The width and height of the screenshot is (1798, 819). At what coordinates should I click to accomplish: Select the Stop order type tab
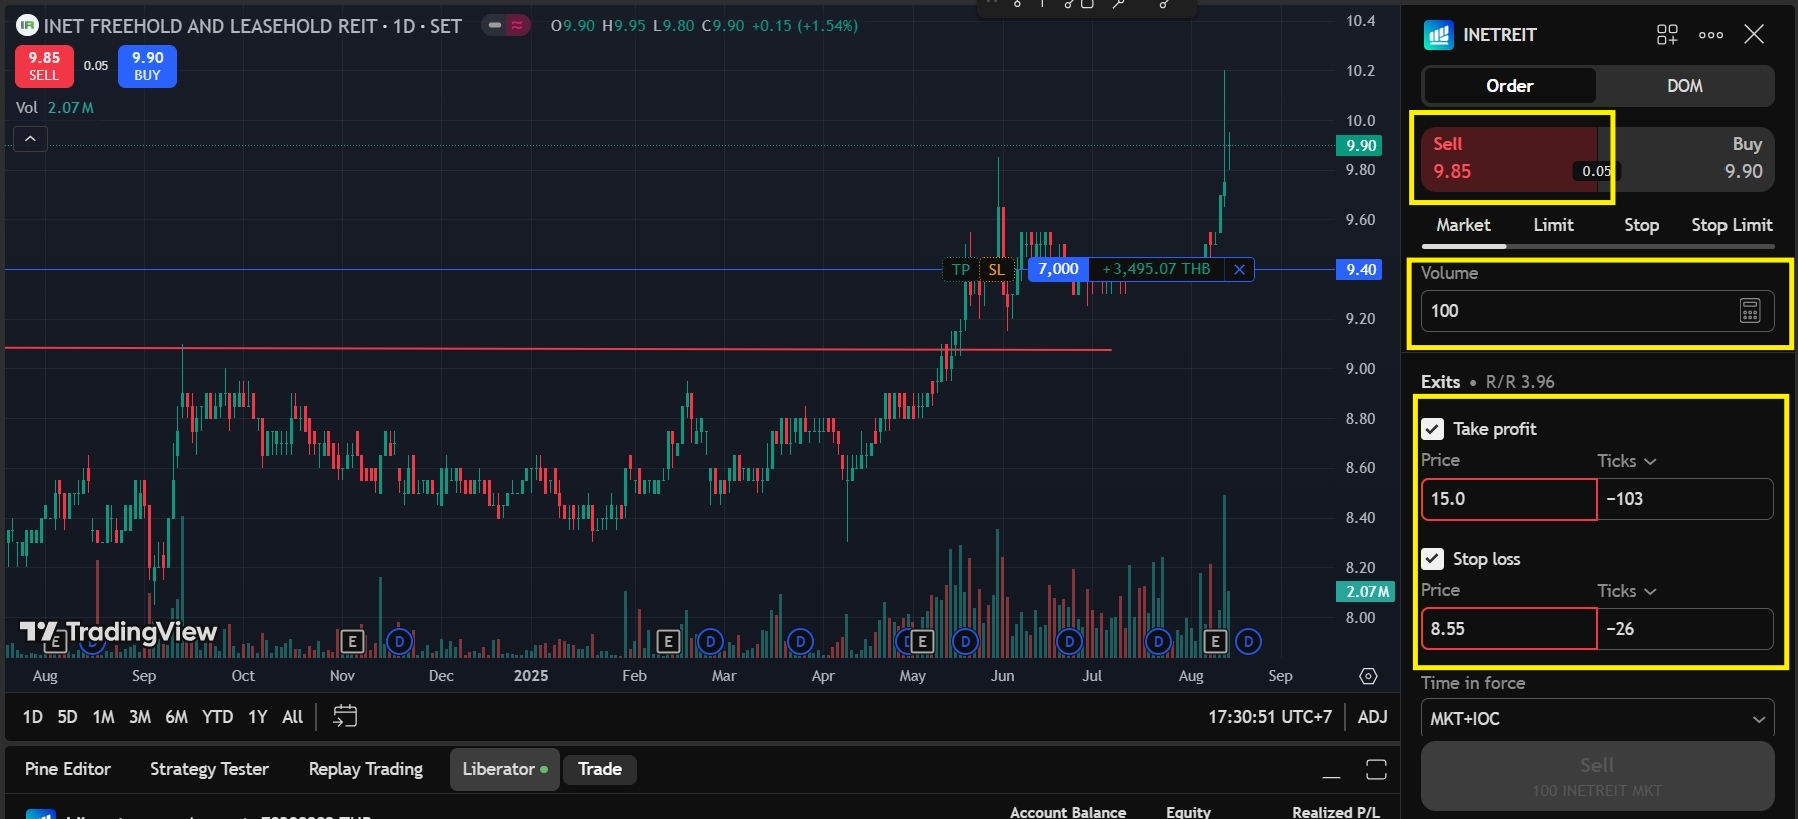coord(1641,225)
